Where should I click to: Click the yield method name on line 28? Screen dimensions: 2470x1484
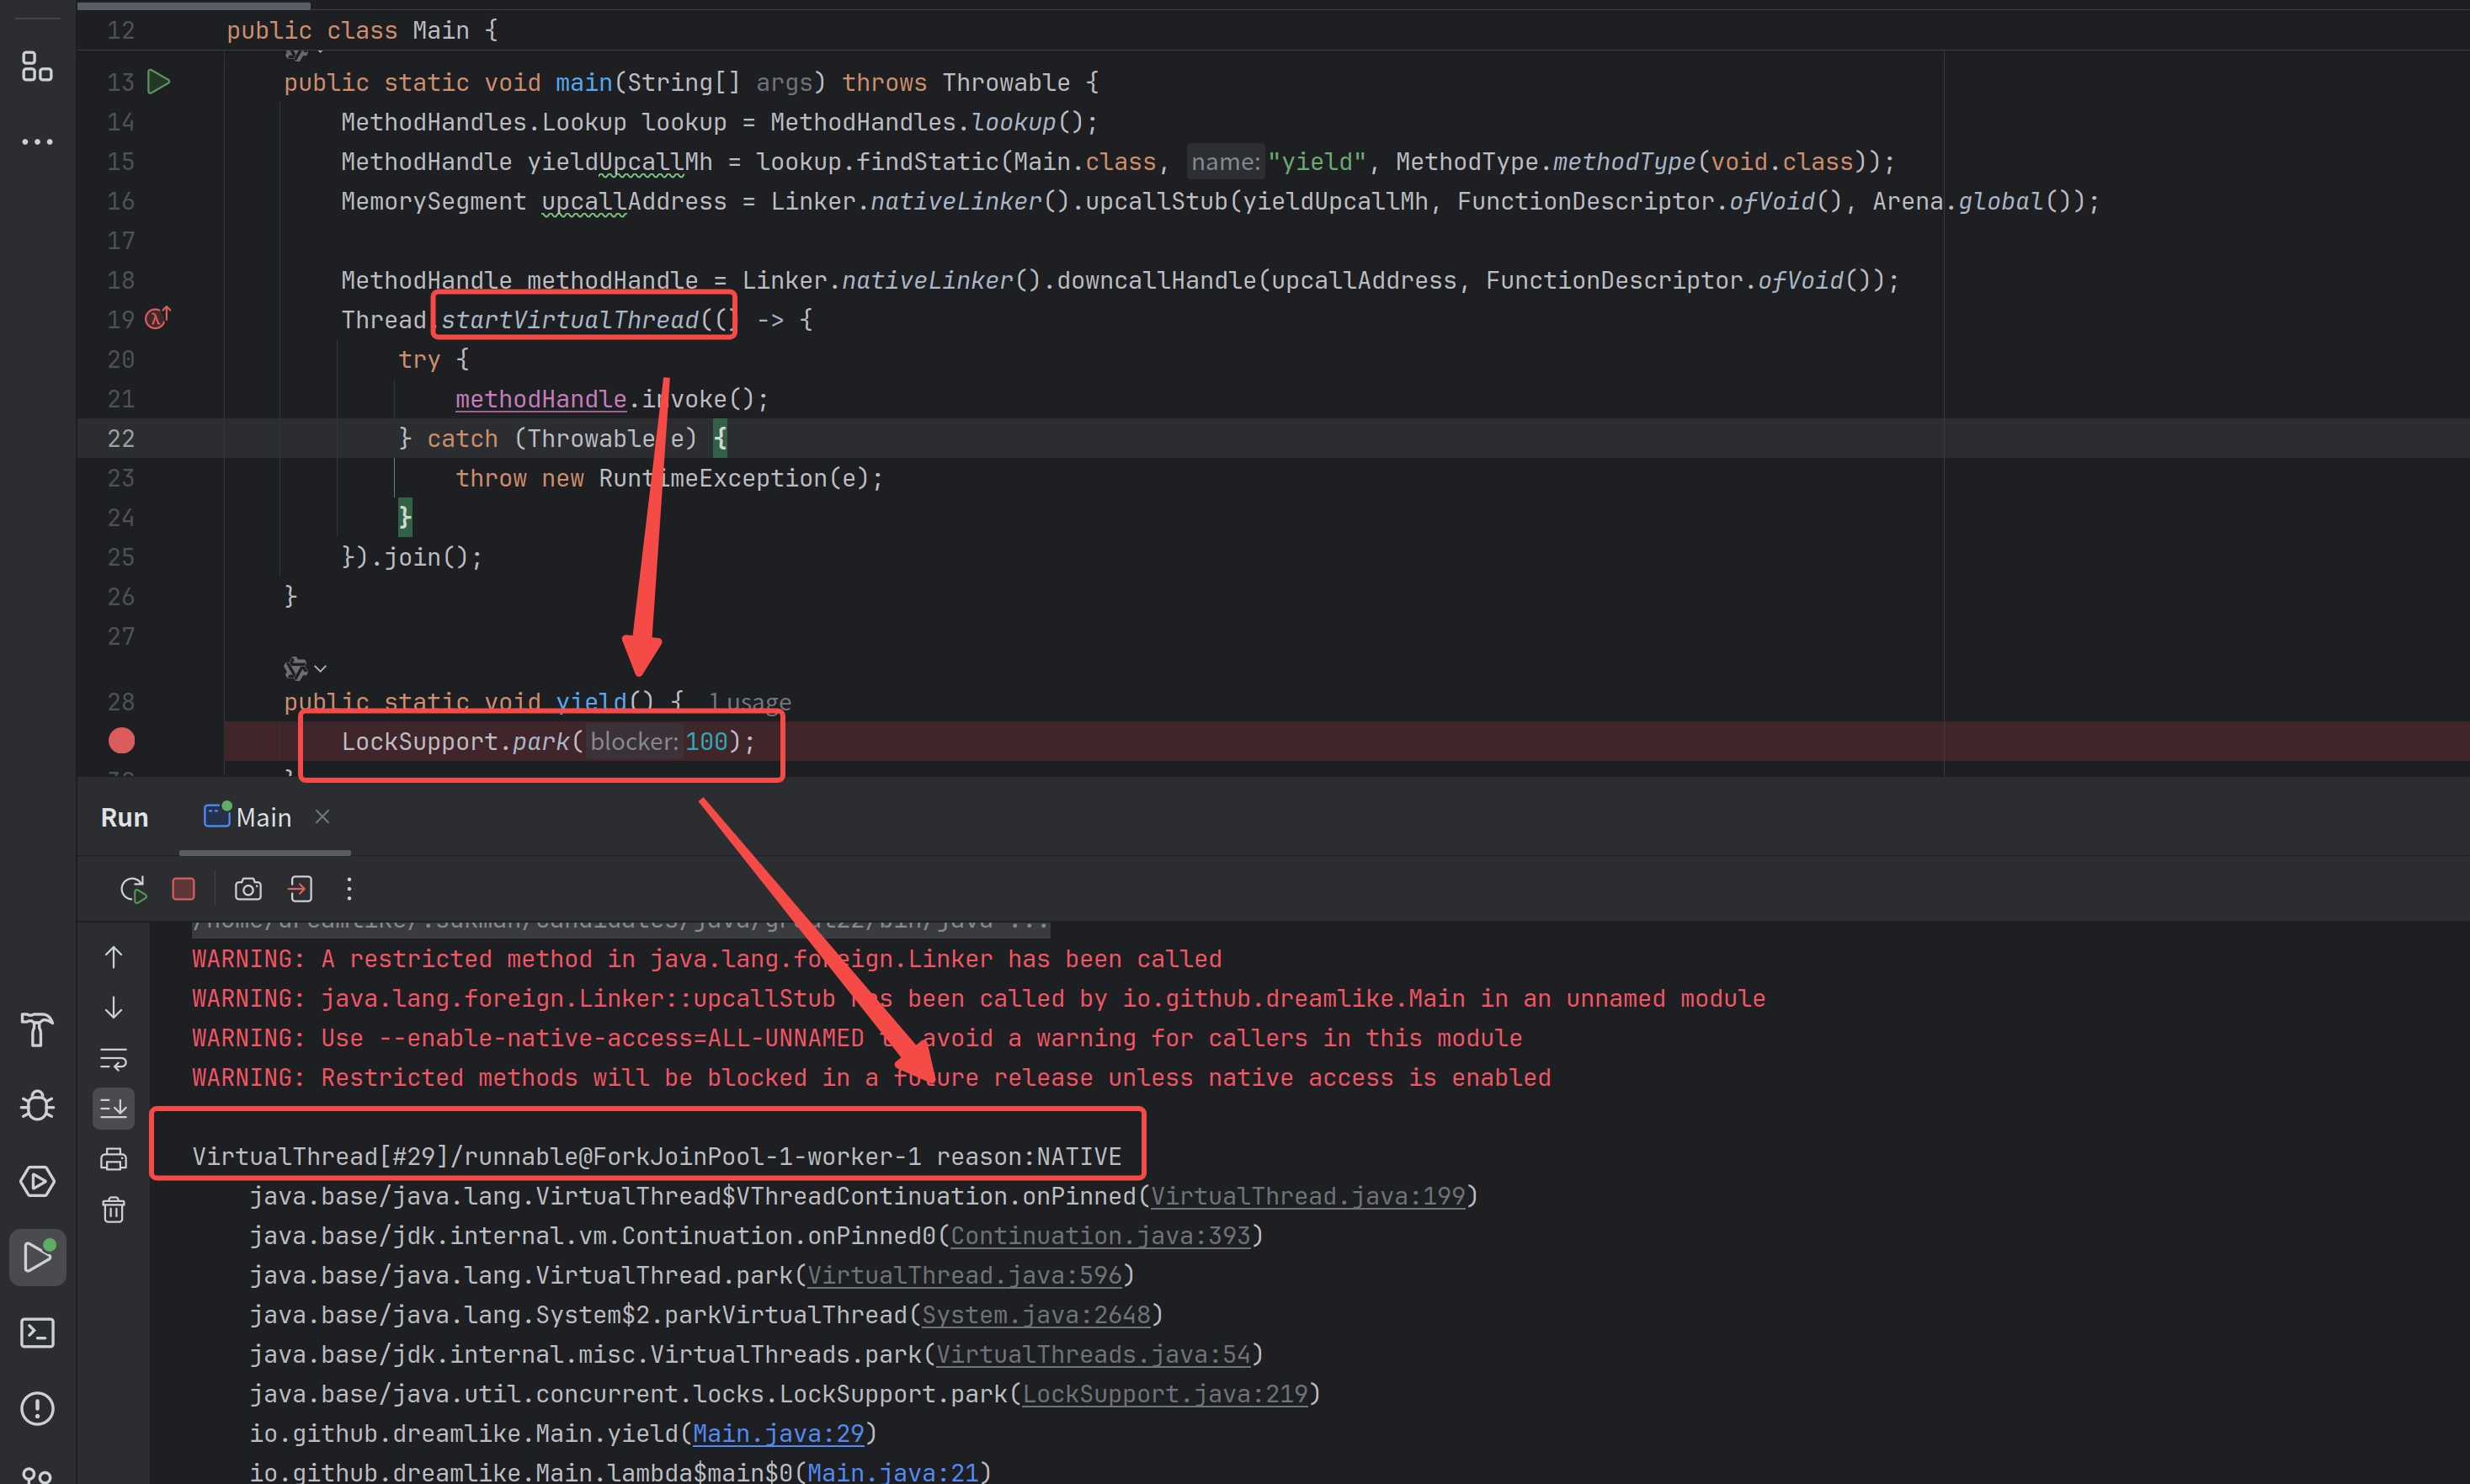pos(591,702)
